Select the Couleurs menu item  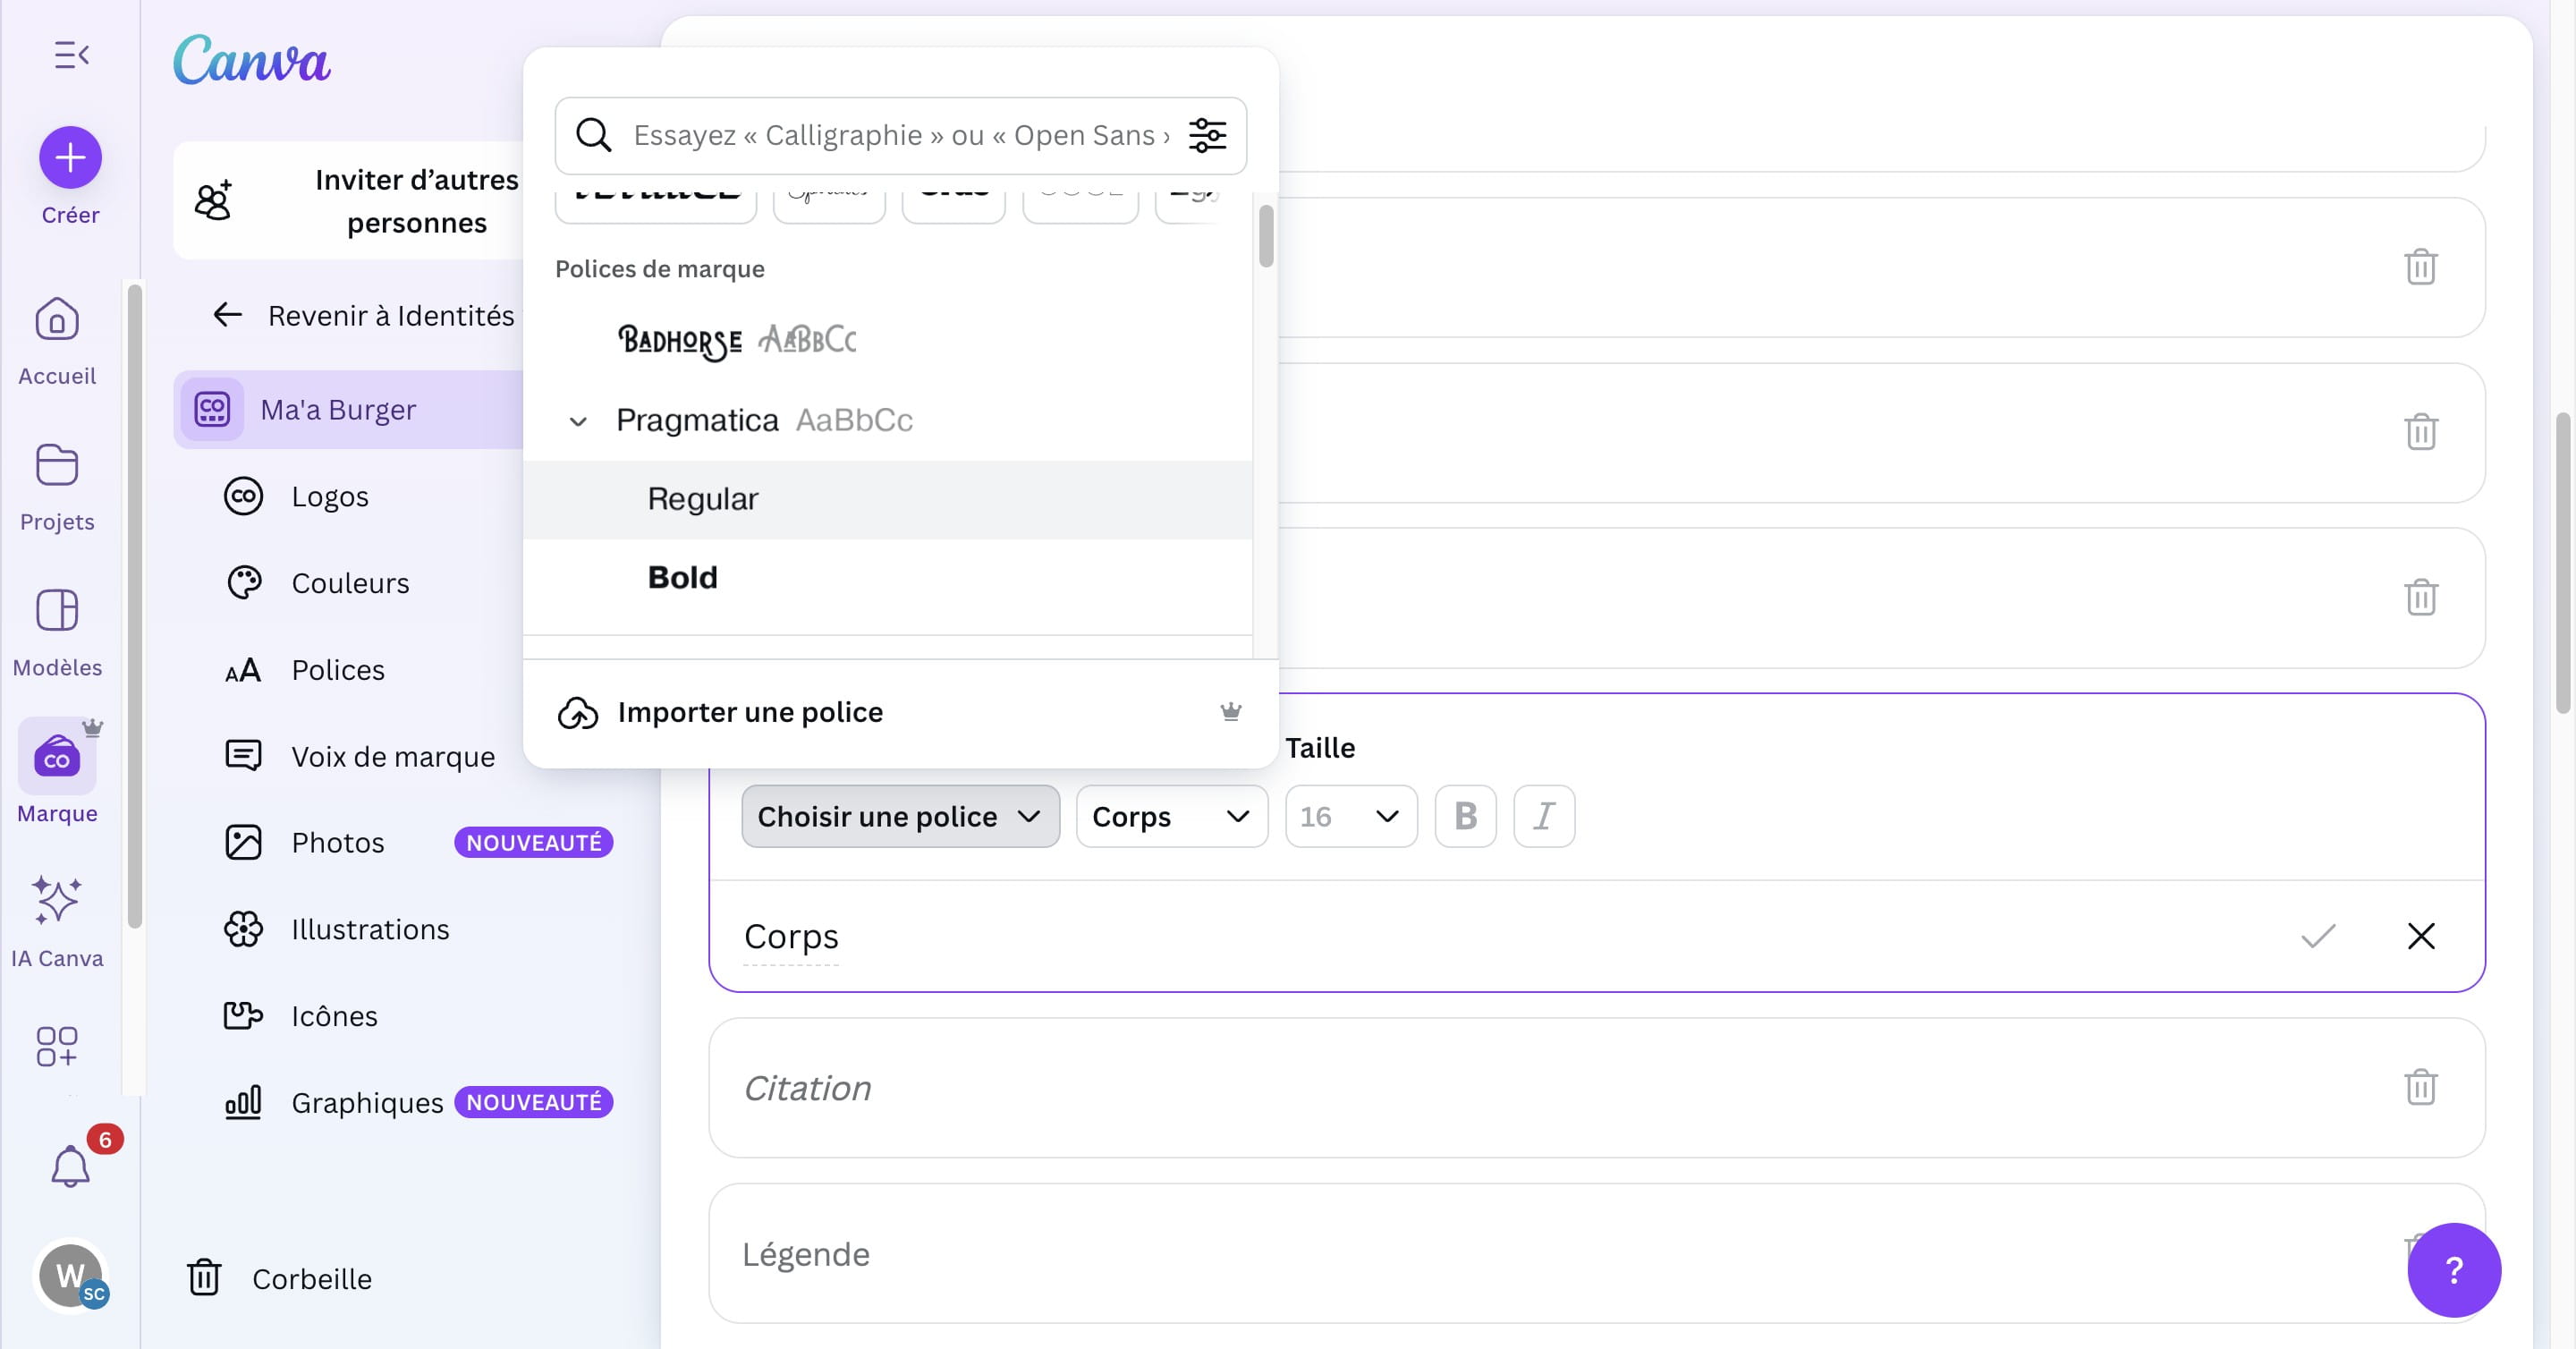[x=350, y=583]
